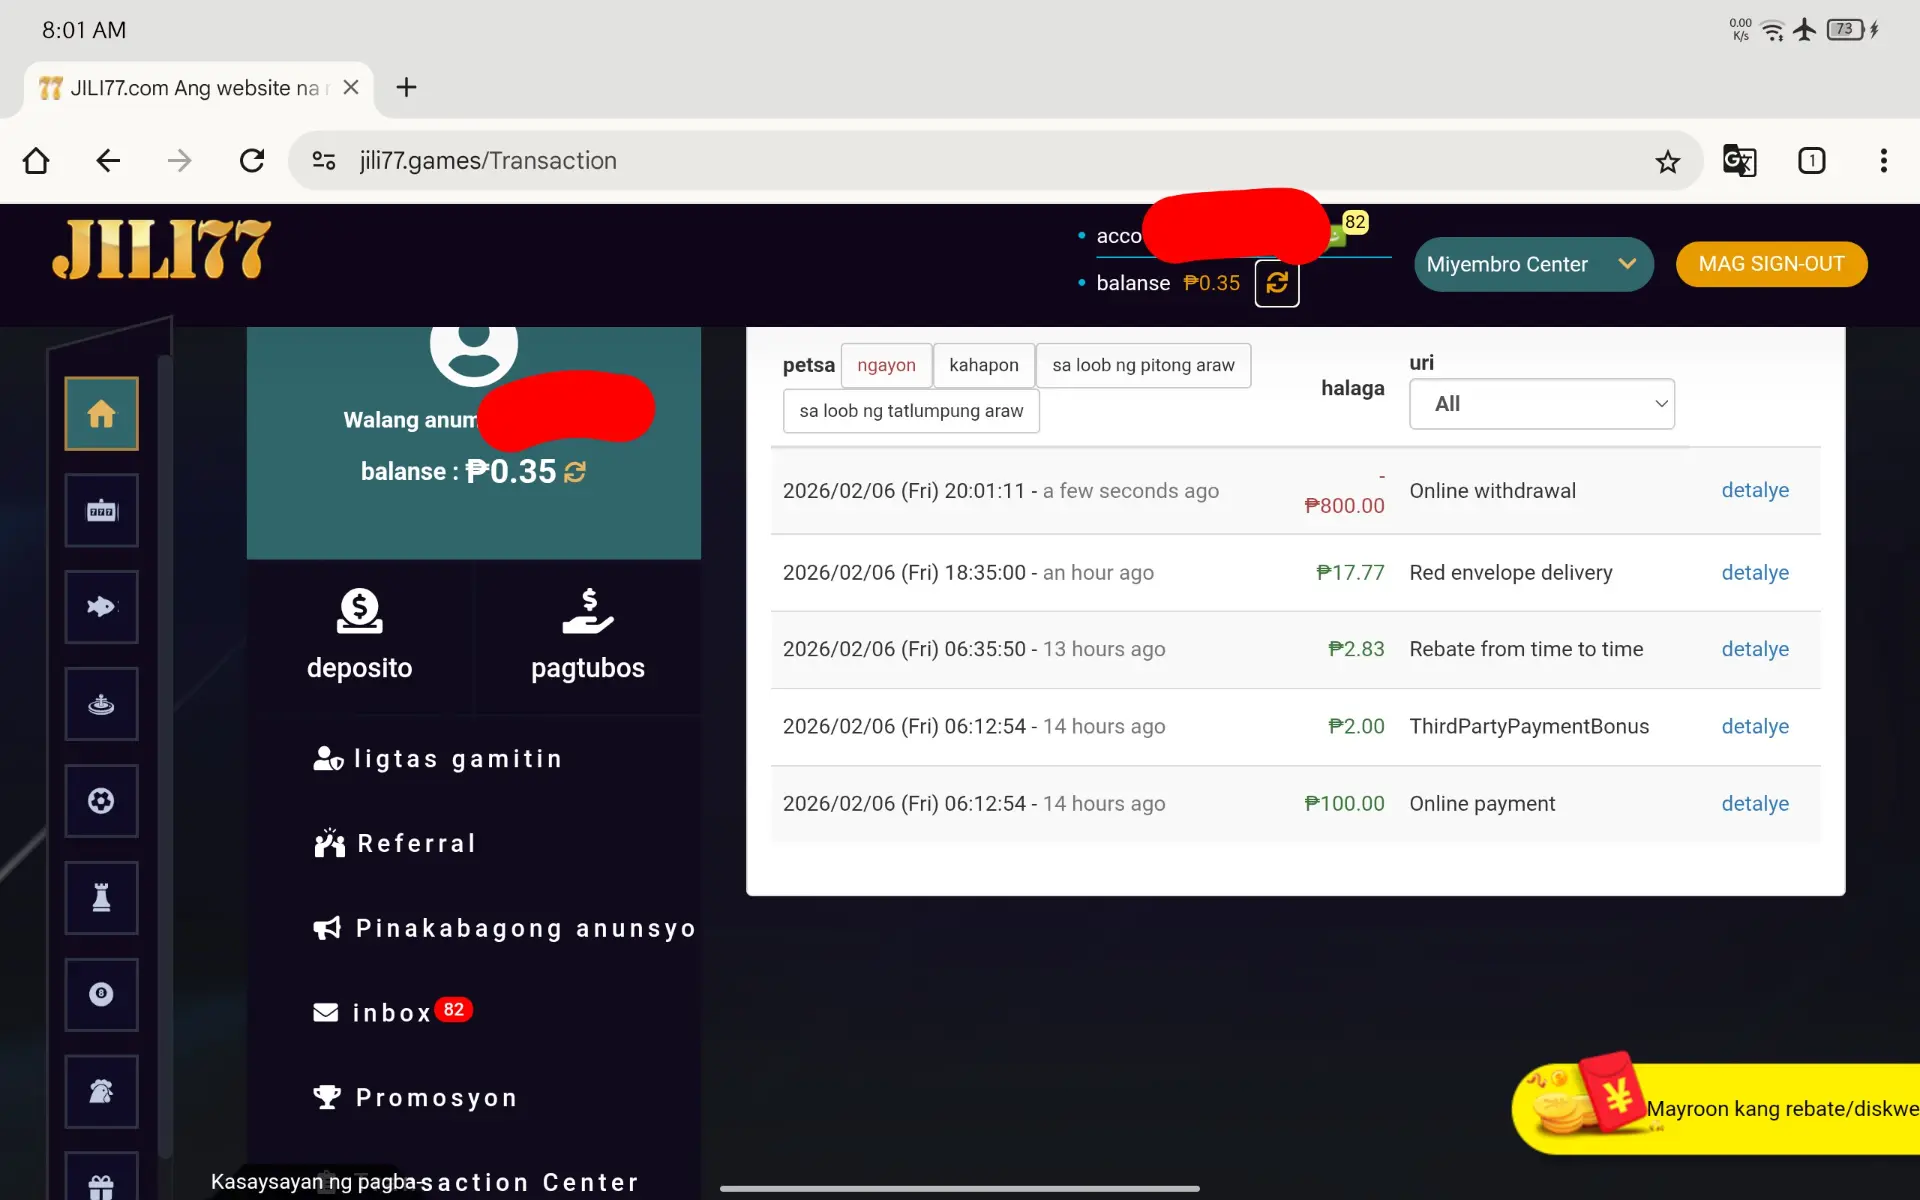Expand the Miyembro Center dropdown

pyautogui.click(x=1533, y=265)
